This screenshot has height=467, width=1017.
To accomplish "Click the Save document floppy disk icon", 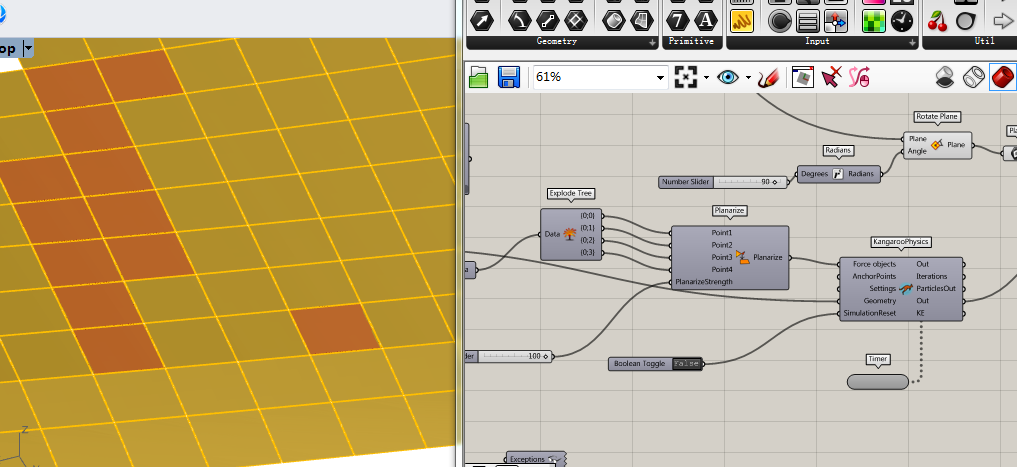I will point(508,78).
